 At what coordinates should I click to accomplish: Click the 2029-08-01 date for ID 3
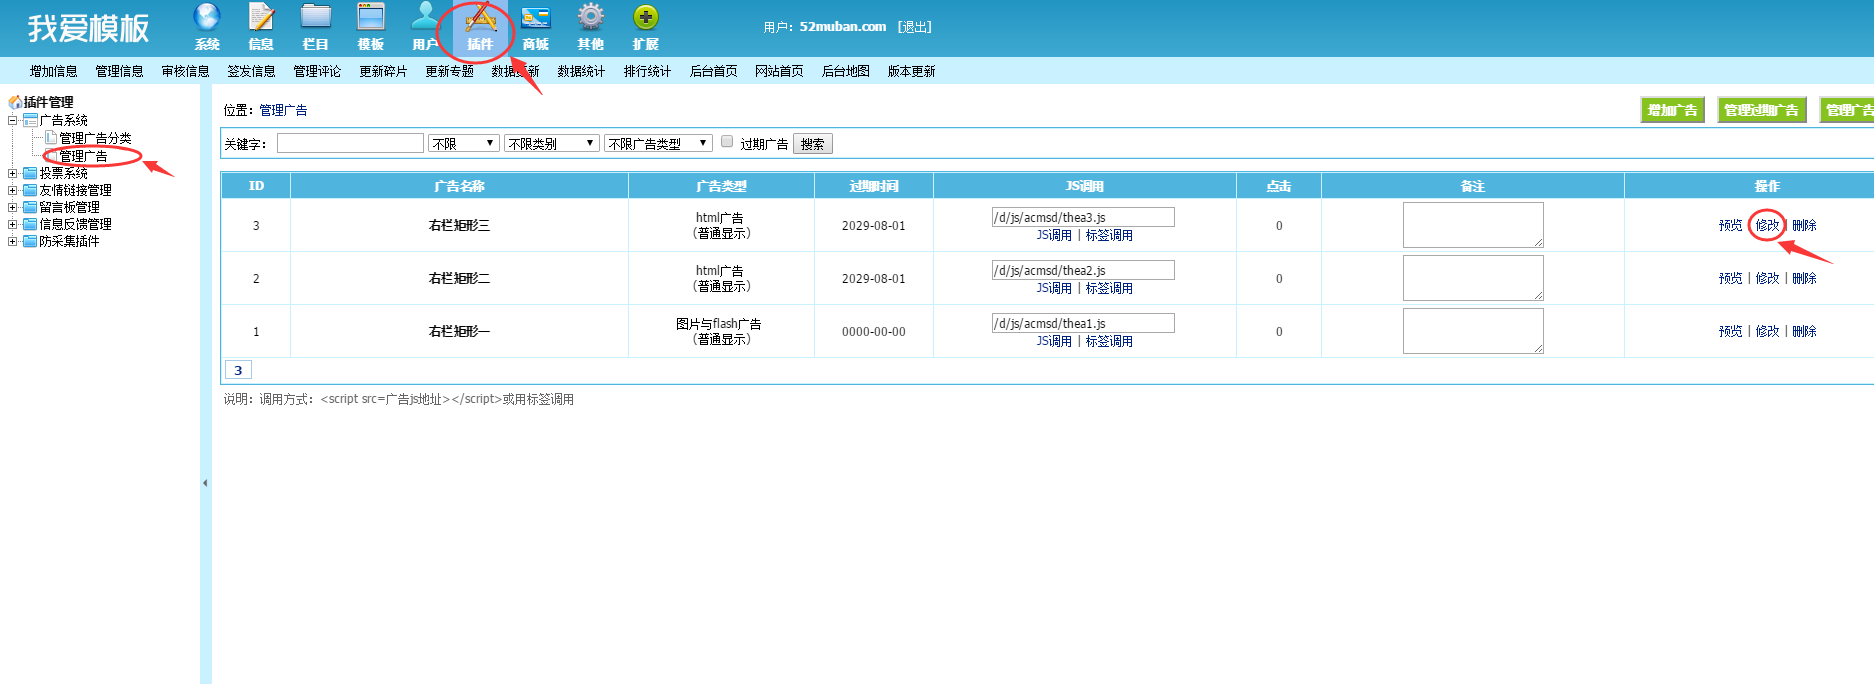pos(874,226)
